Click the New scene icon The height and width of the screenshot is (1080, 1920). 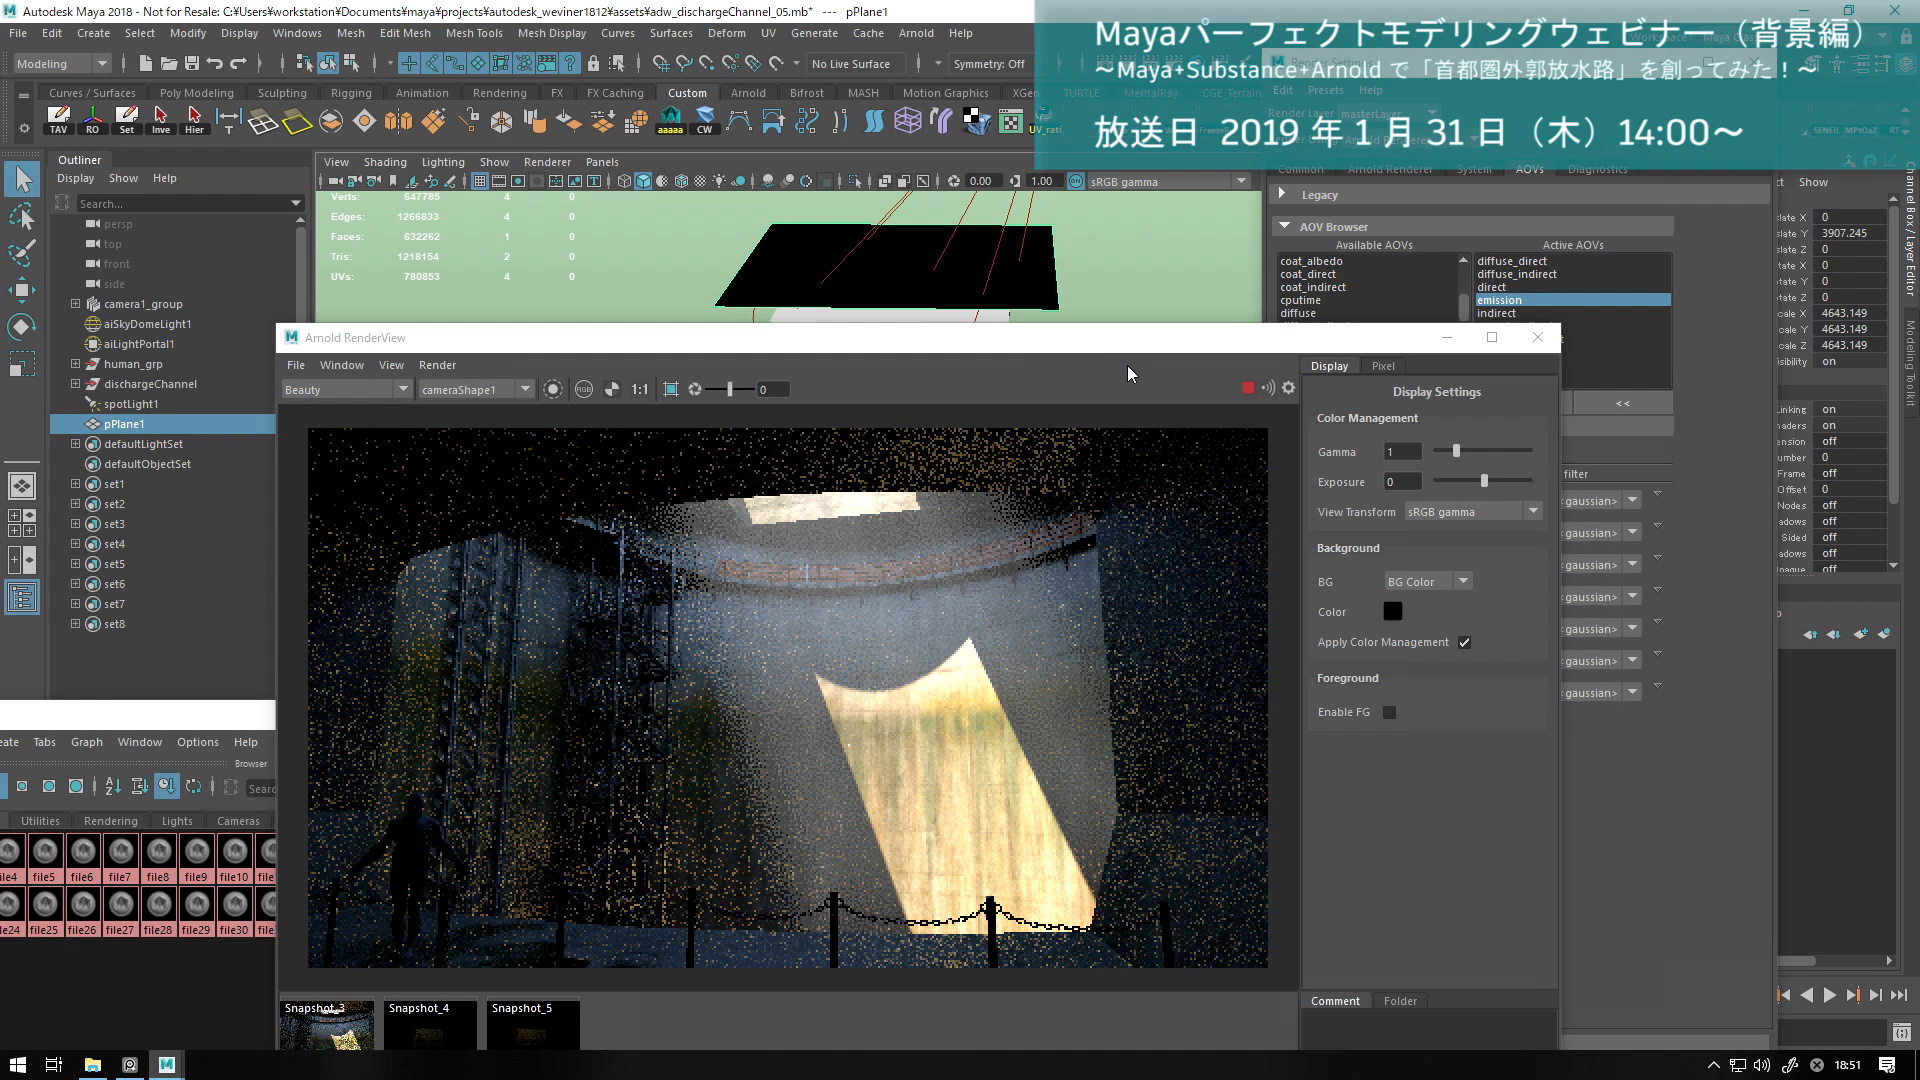145,63
